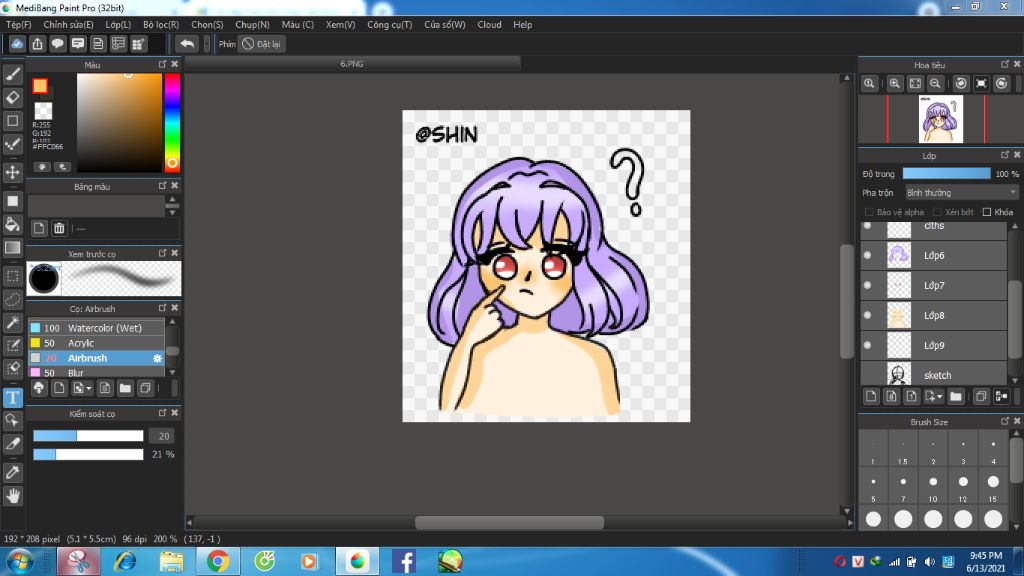
Task: Toggle Bảo vệ alpha checkbox
Action: pyautogui.click(x=869, y=212)
